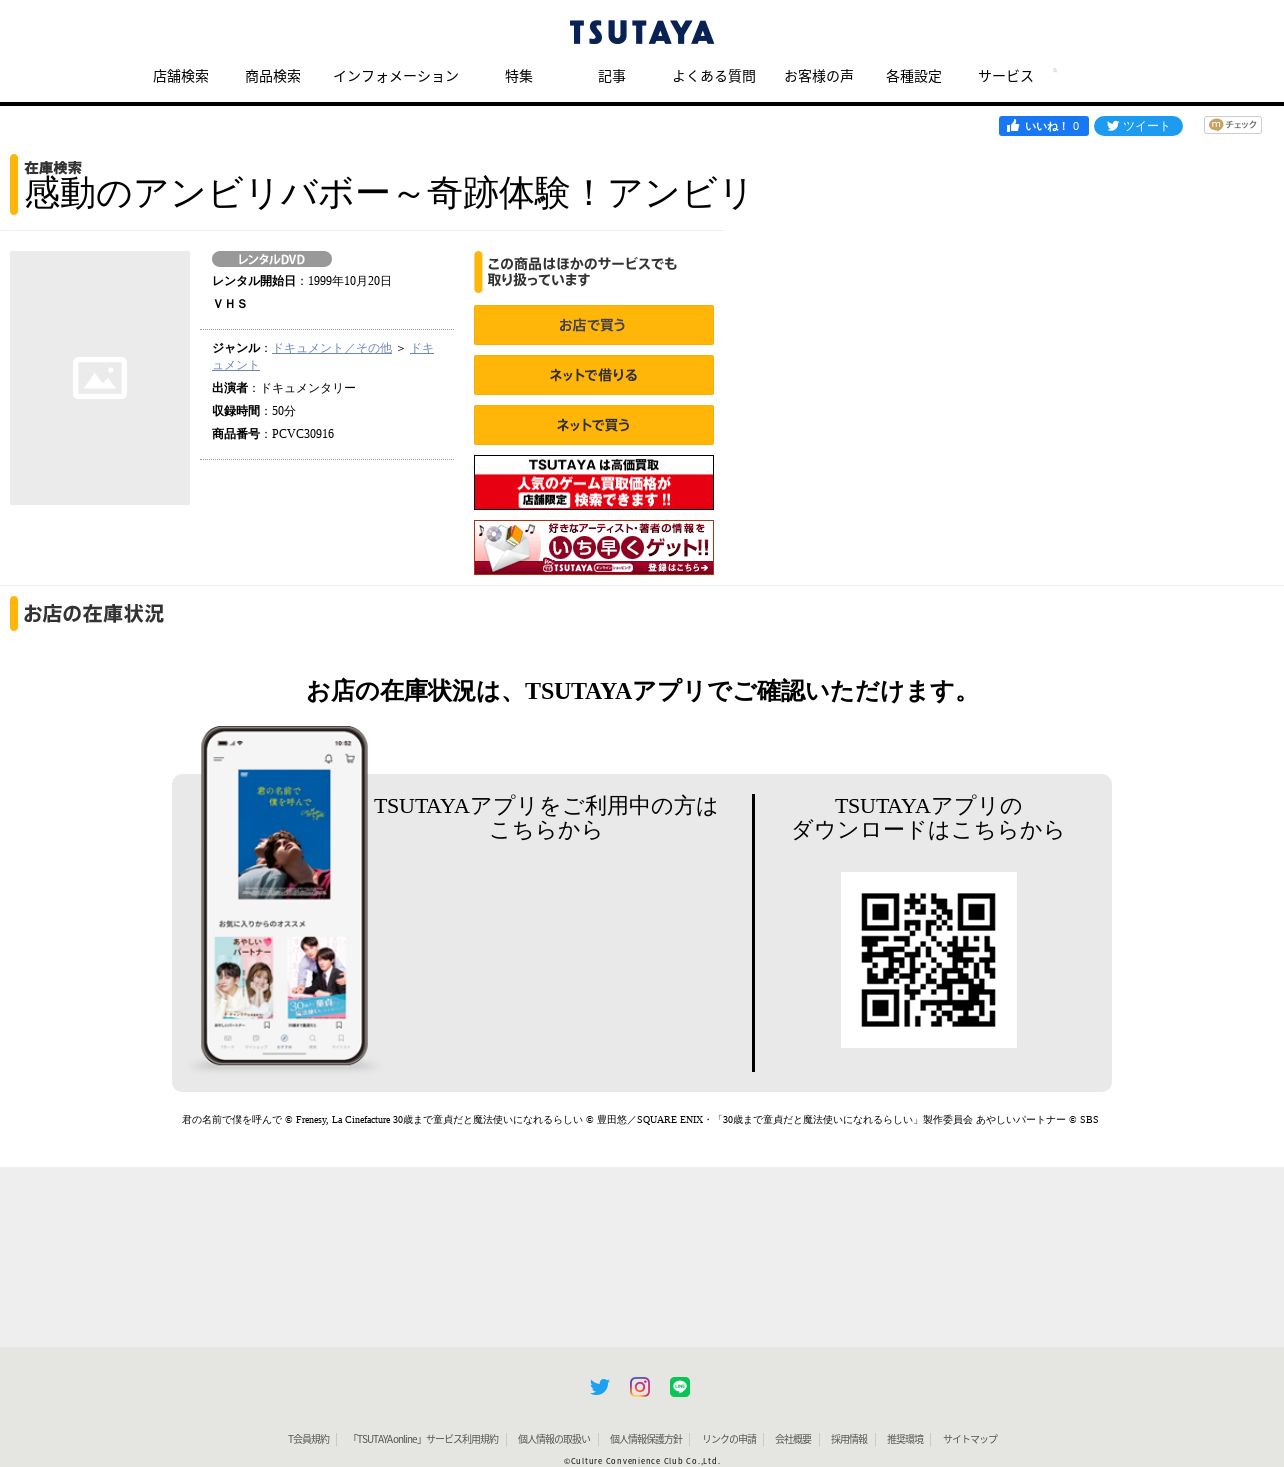Open the game 高価買取 banner
Image resolution: width=1284 pixels, height=1467 pixels.
[594, 482]
